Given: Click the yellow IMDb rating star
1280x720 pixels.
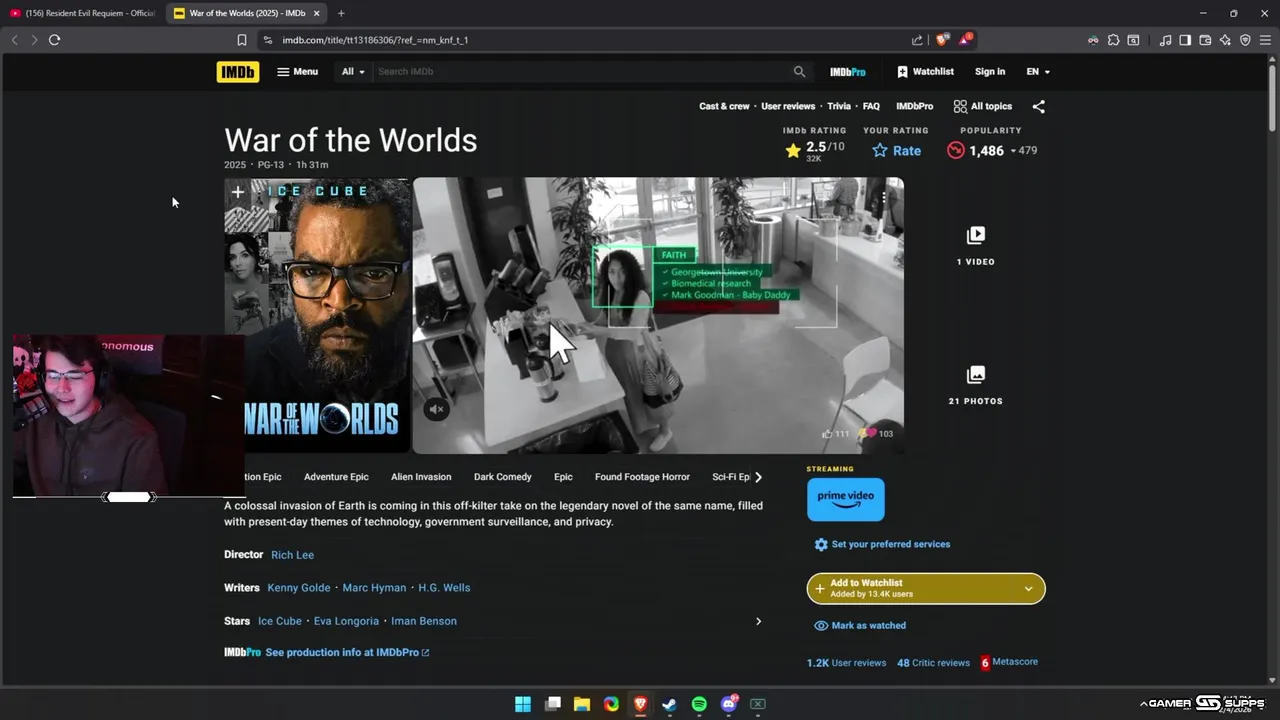Looking at the screenshot, I should (793, 151).
